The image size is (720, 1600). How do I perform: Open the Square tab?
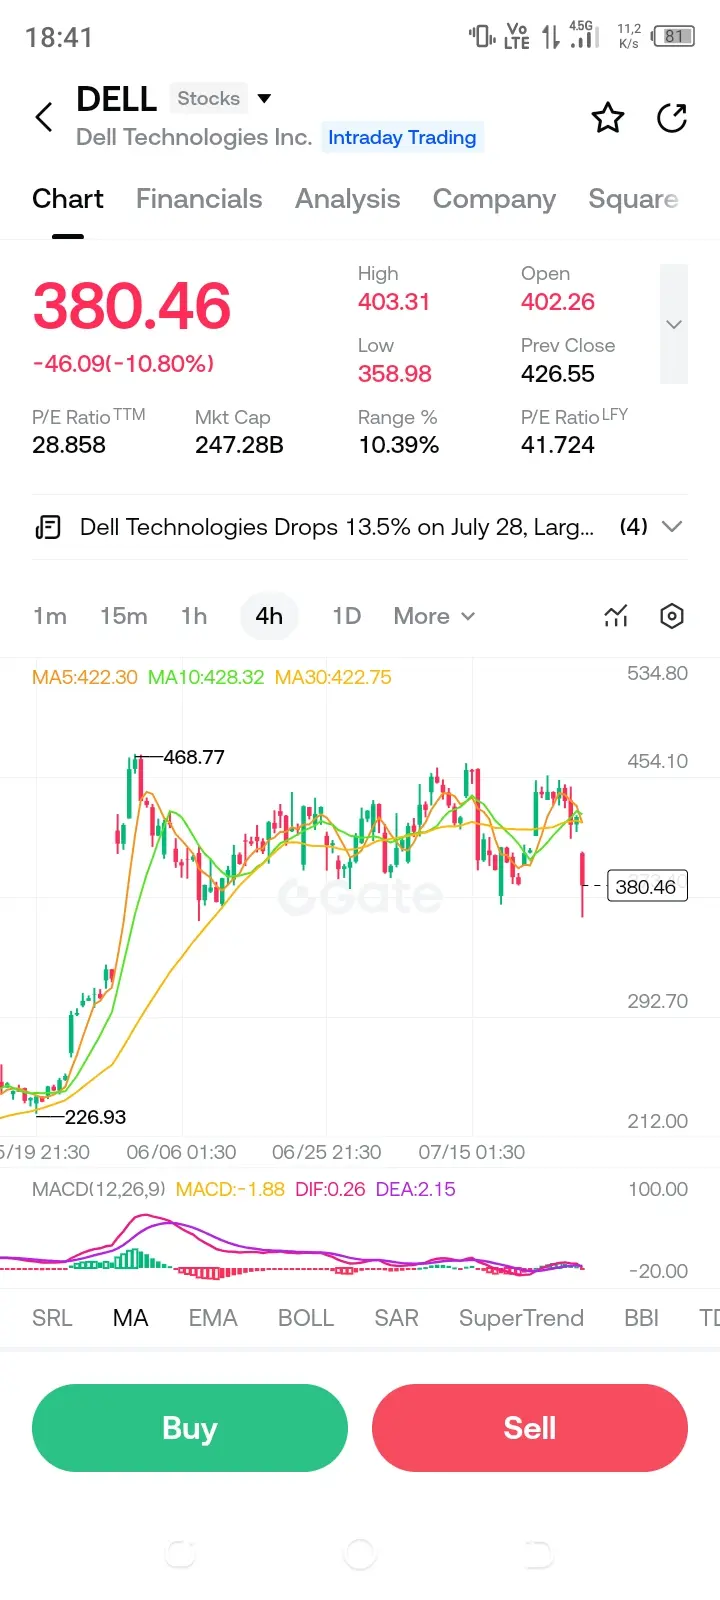coord(634,199)
